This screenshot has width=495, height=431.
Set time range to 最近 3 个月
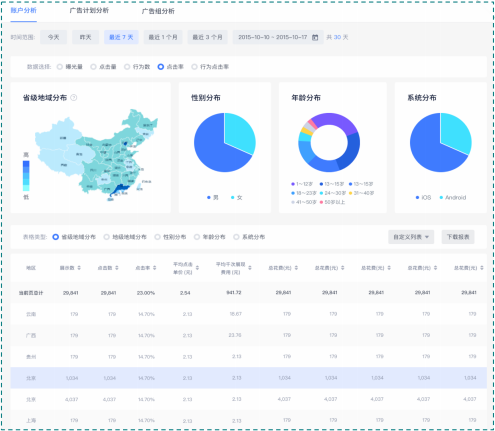click(x=207, y=37)
